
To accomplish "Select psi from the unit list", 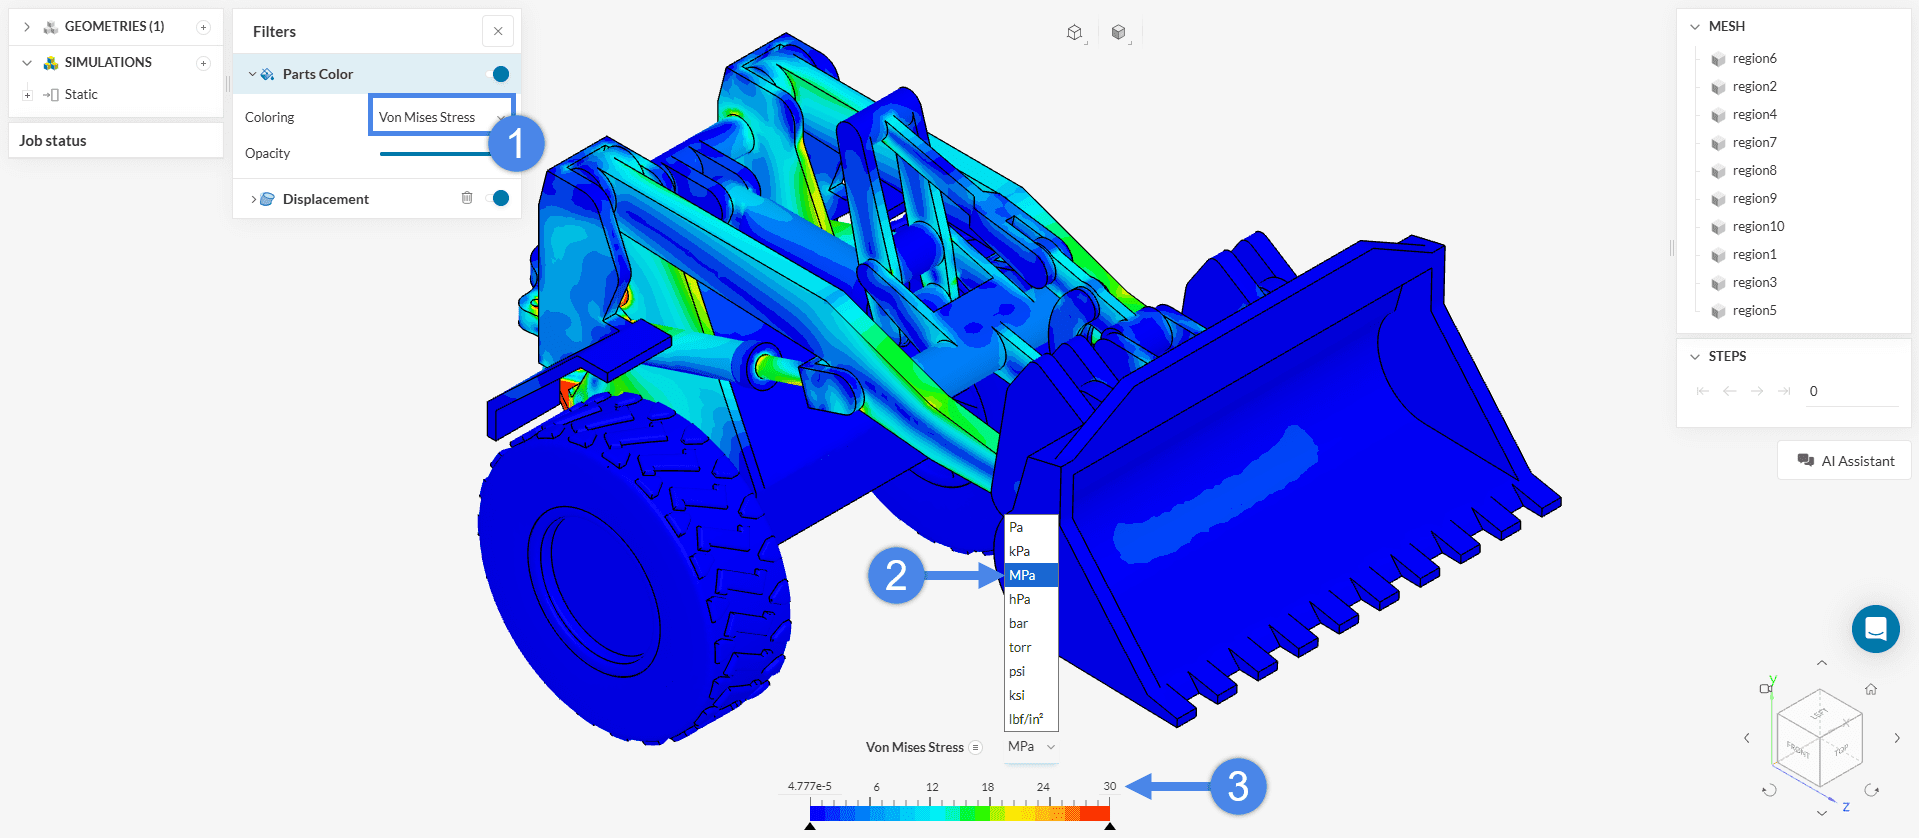I will point(1017,671).
